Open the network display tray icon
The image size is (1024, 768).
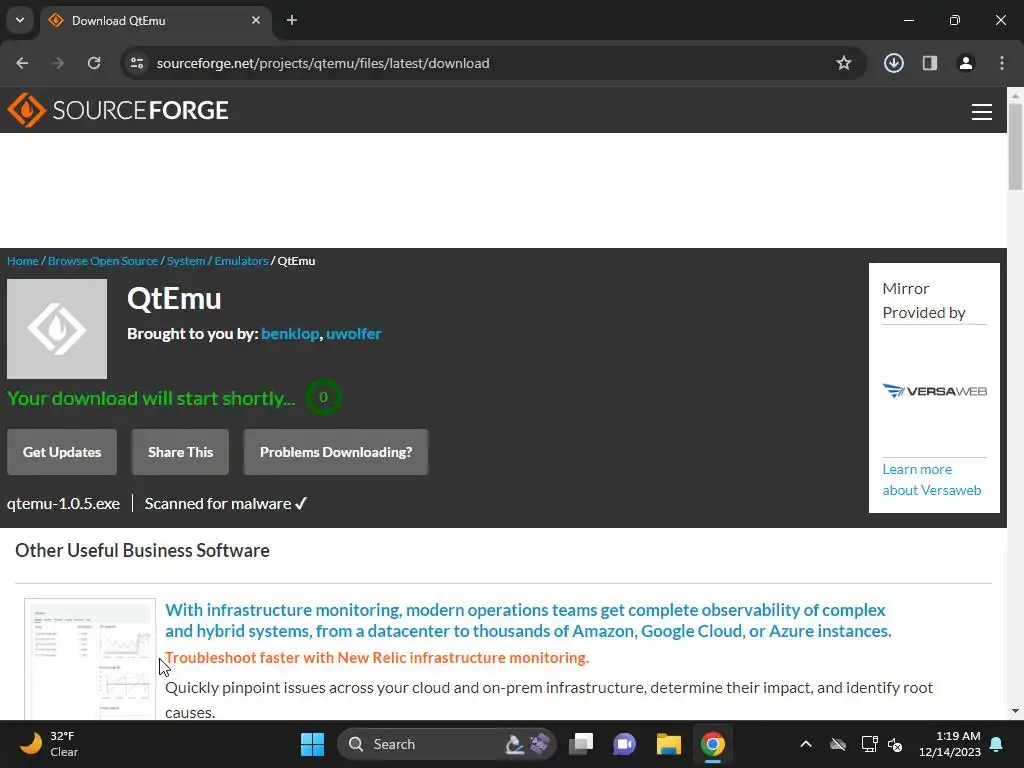coord(869,744)
